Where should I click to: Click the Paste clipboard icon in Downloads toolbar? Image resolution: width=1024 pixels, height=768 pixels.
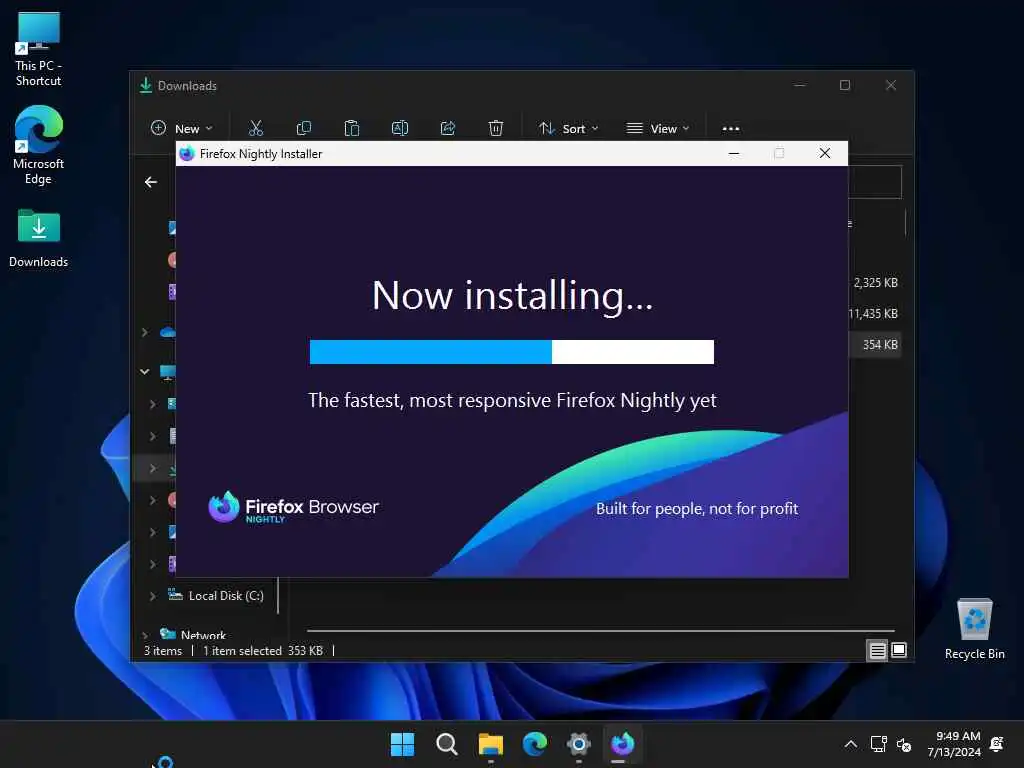pyautogui.click(x=352, y=128)
